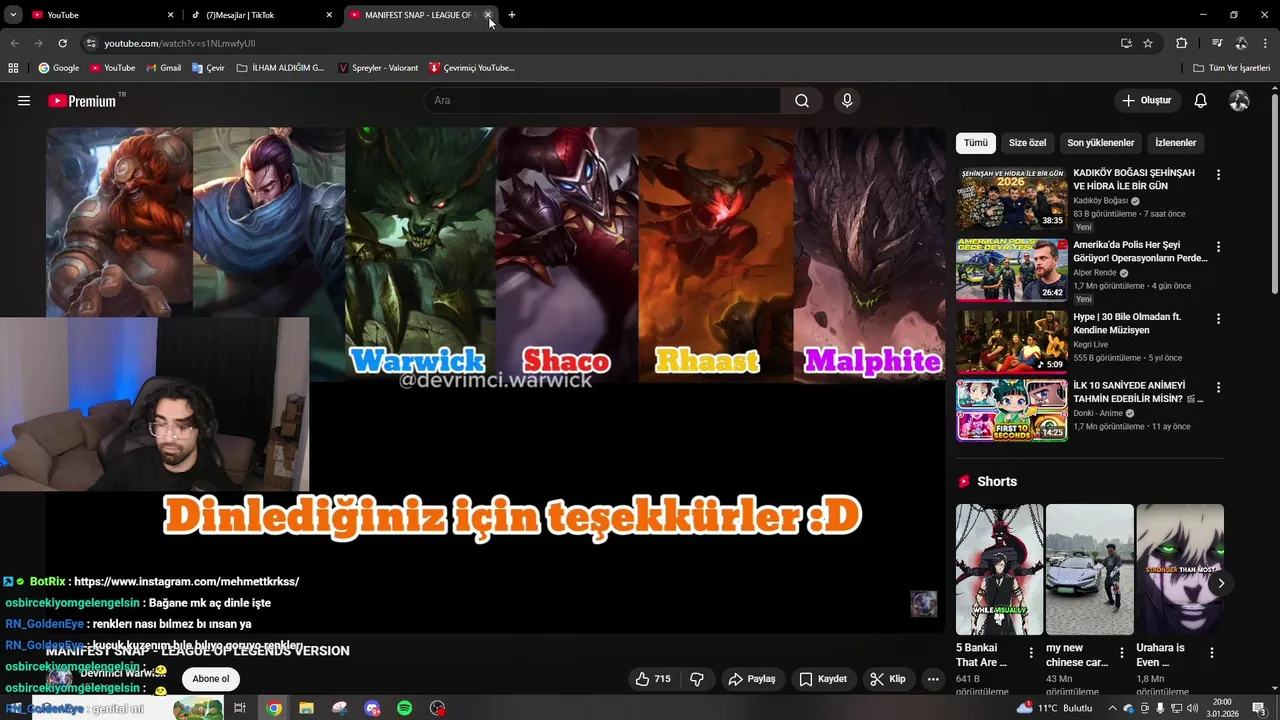Open Chrome extensions puzzle icon
The image size is (1280, 720).
point(1181,43)
